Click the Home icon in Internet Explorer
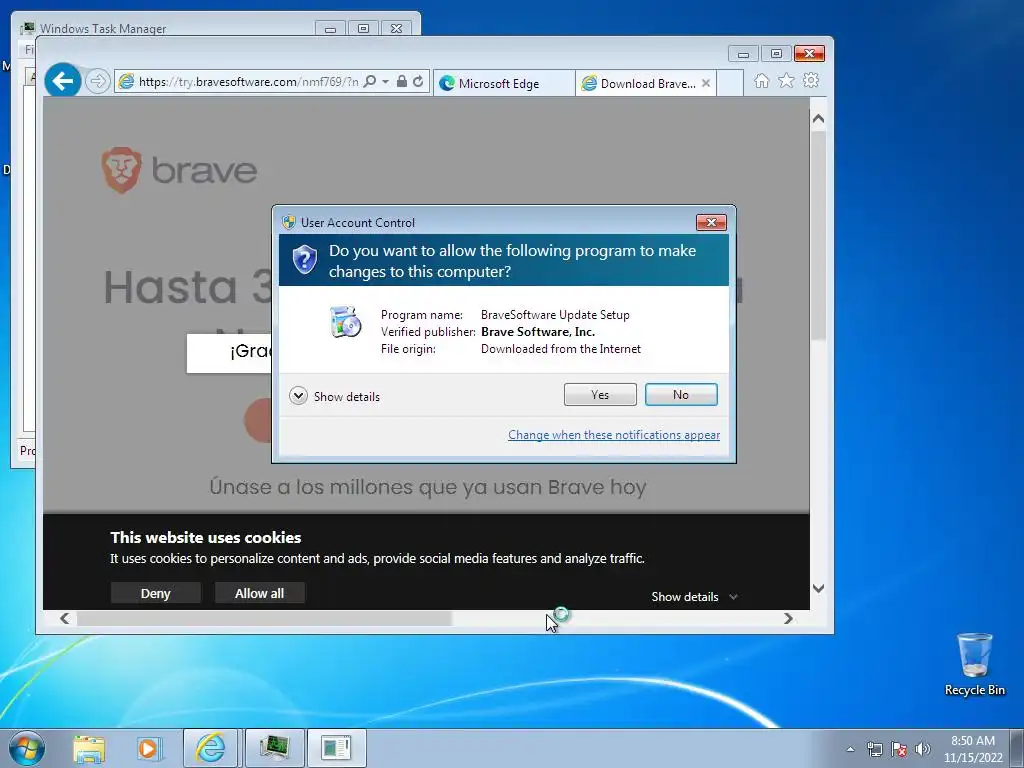 [761, 80]
